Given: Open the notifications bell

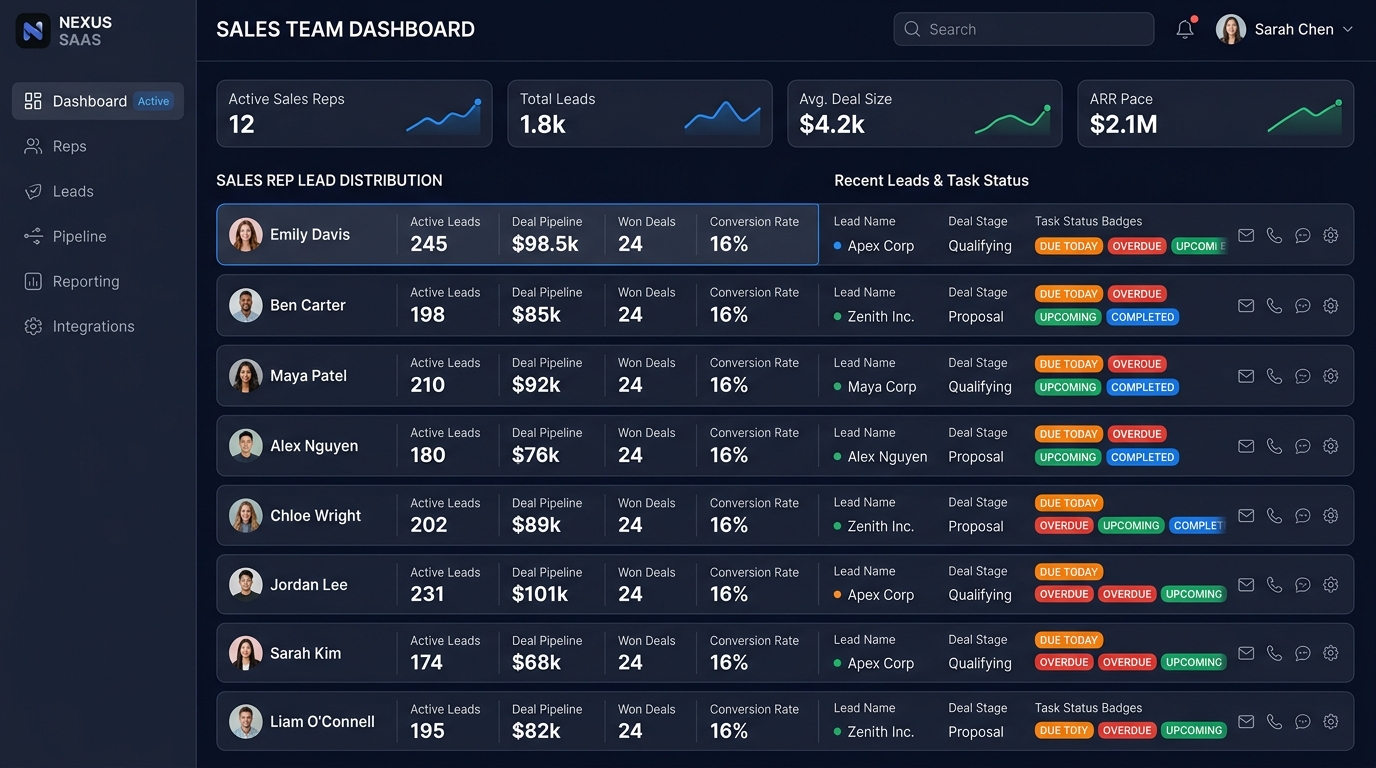Looking at the screenshot, I should point(1185,29).
